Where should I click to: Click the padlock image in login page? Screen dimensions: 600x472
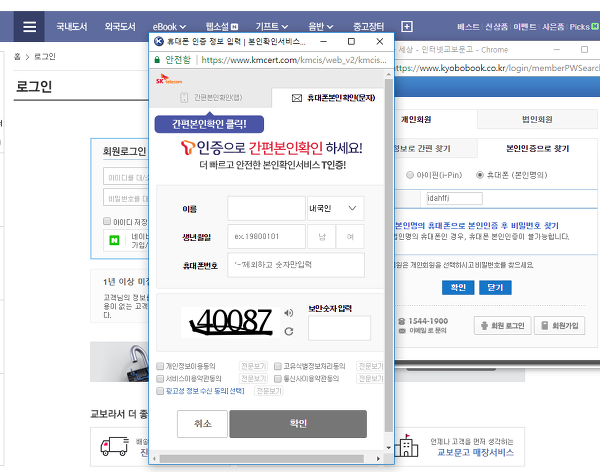point(138,363)
